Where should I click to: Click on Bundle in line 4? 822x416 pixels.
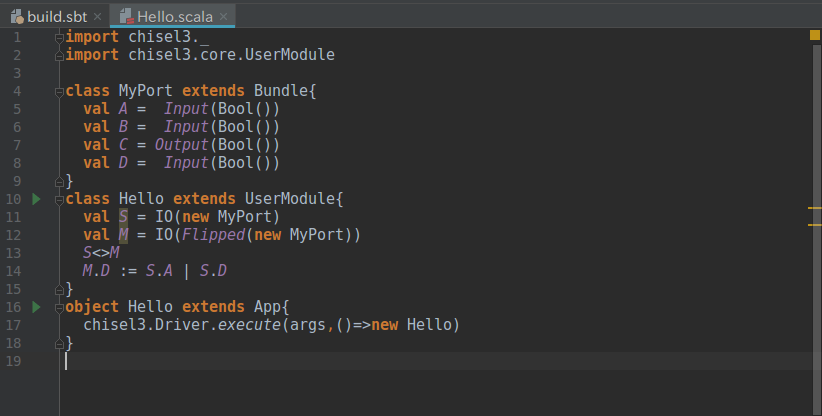click(x=282, y=91)
